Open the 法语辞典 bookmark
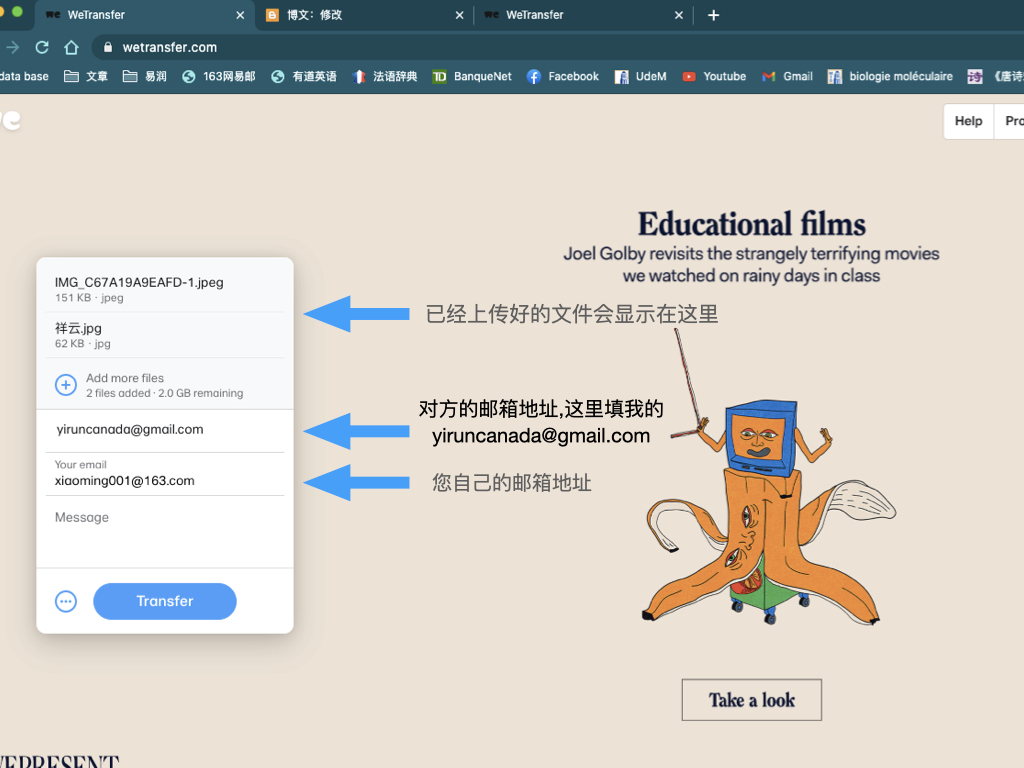 (x=385, y=76)
